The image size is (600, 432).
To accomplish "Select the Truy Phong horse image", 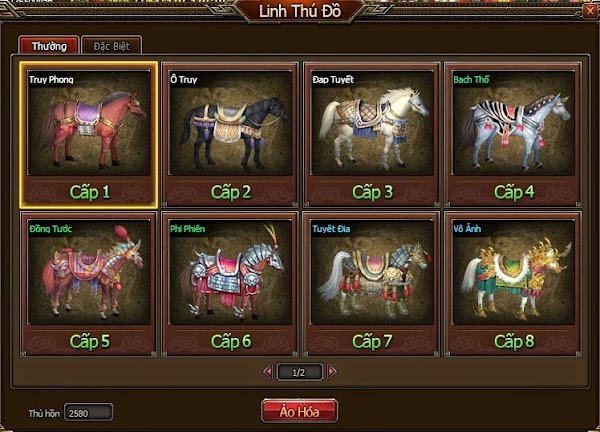I will [x=89, y=122].
